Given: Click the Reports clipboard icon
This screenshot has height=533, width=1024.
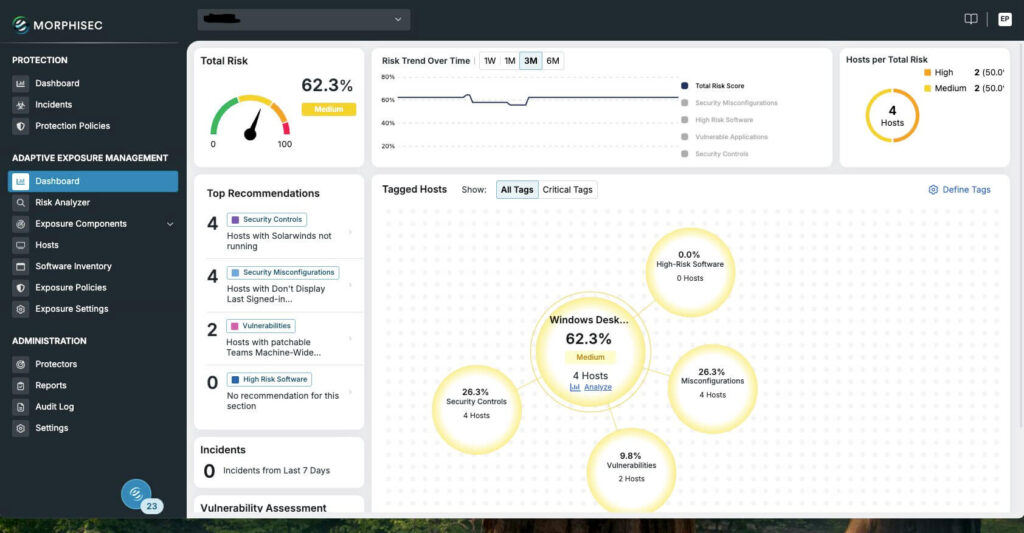Looking at the screenshot, I should tap(20, 385).
